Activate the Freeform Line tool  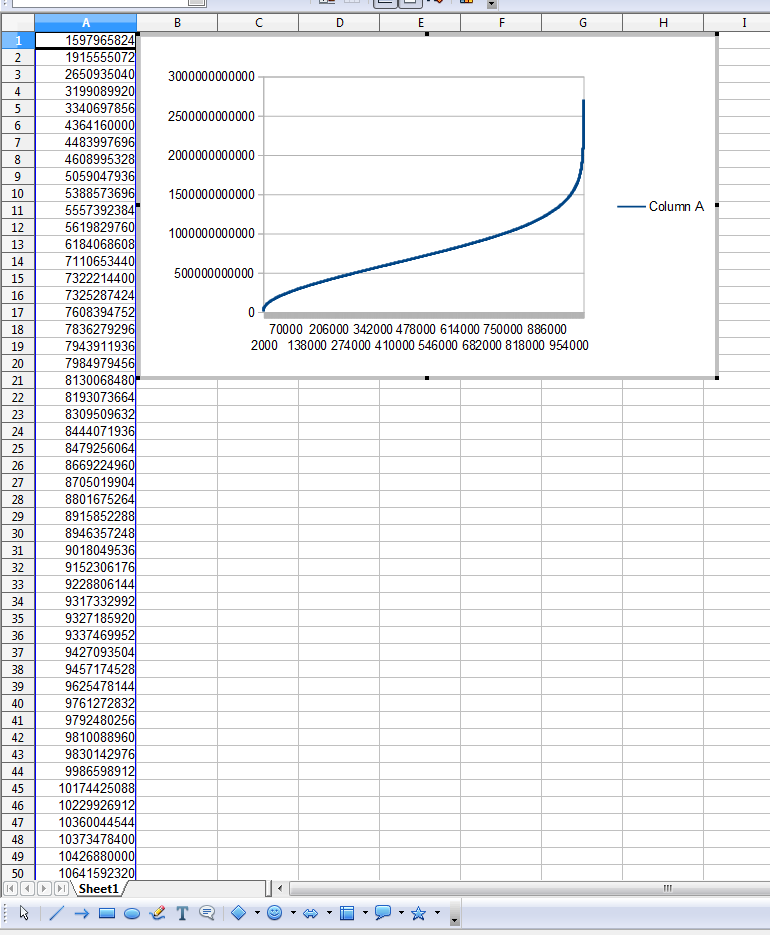pyautogui.click(x=157, y=912)
